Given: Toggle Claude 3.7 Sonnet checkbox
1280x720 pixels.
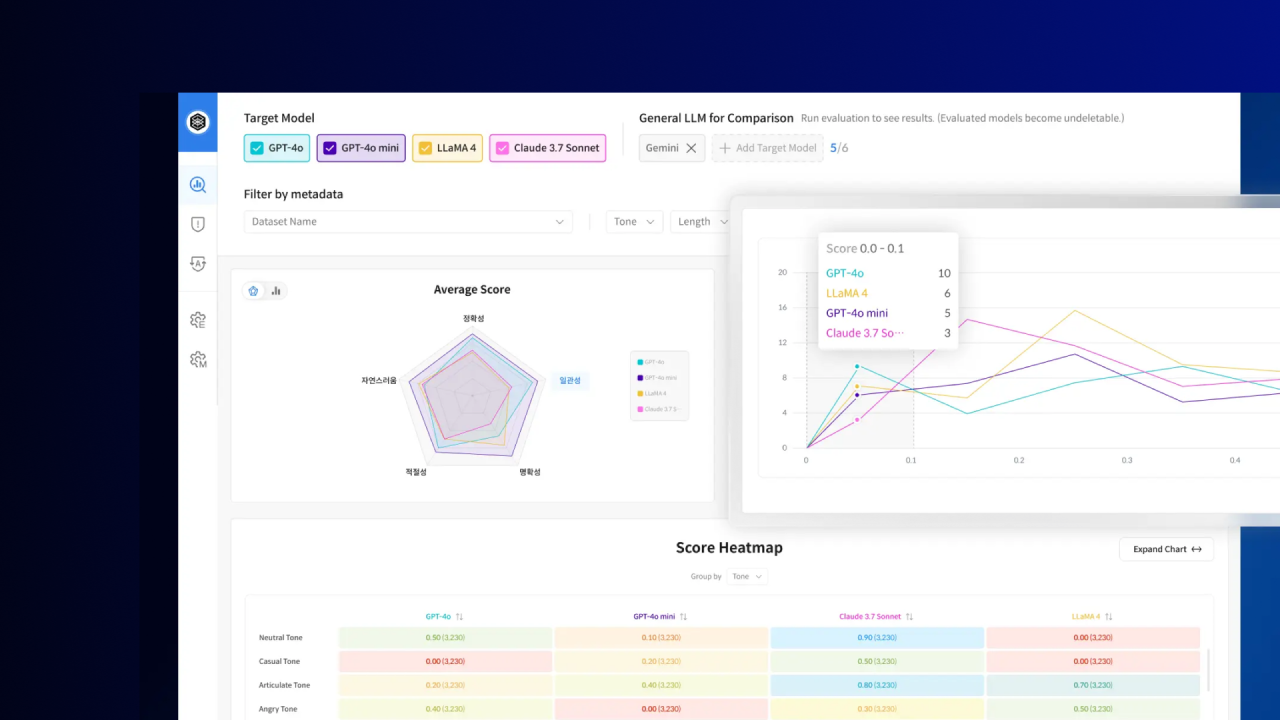Looking at the screenshot, I should (503, 148).
